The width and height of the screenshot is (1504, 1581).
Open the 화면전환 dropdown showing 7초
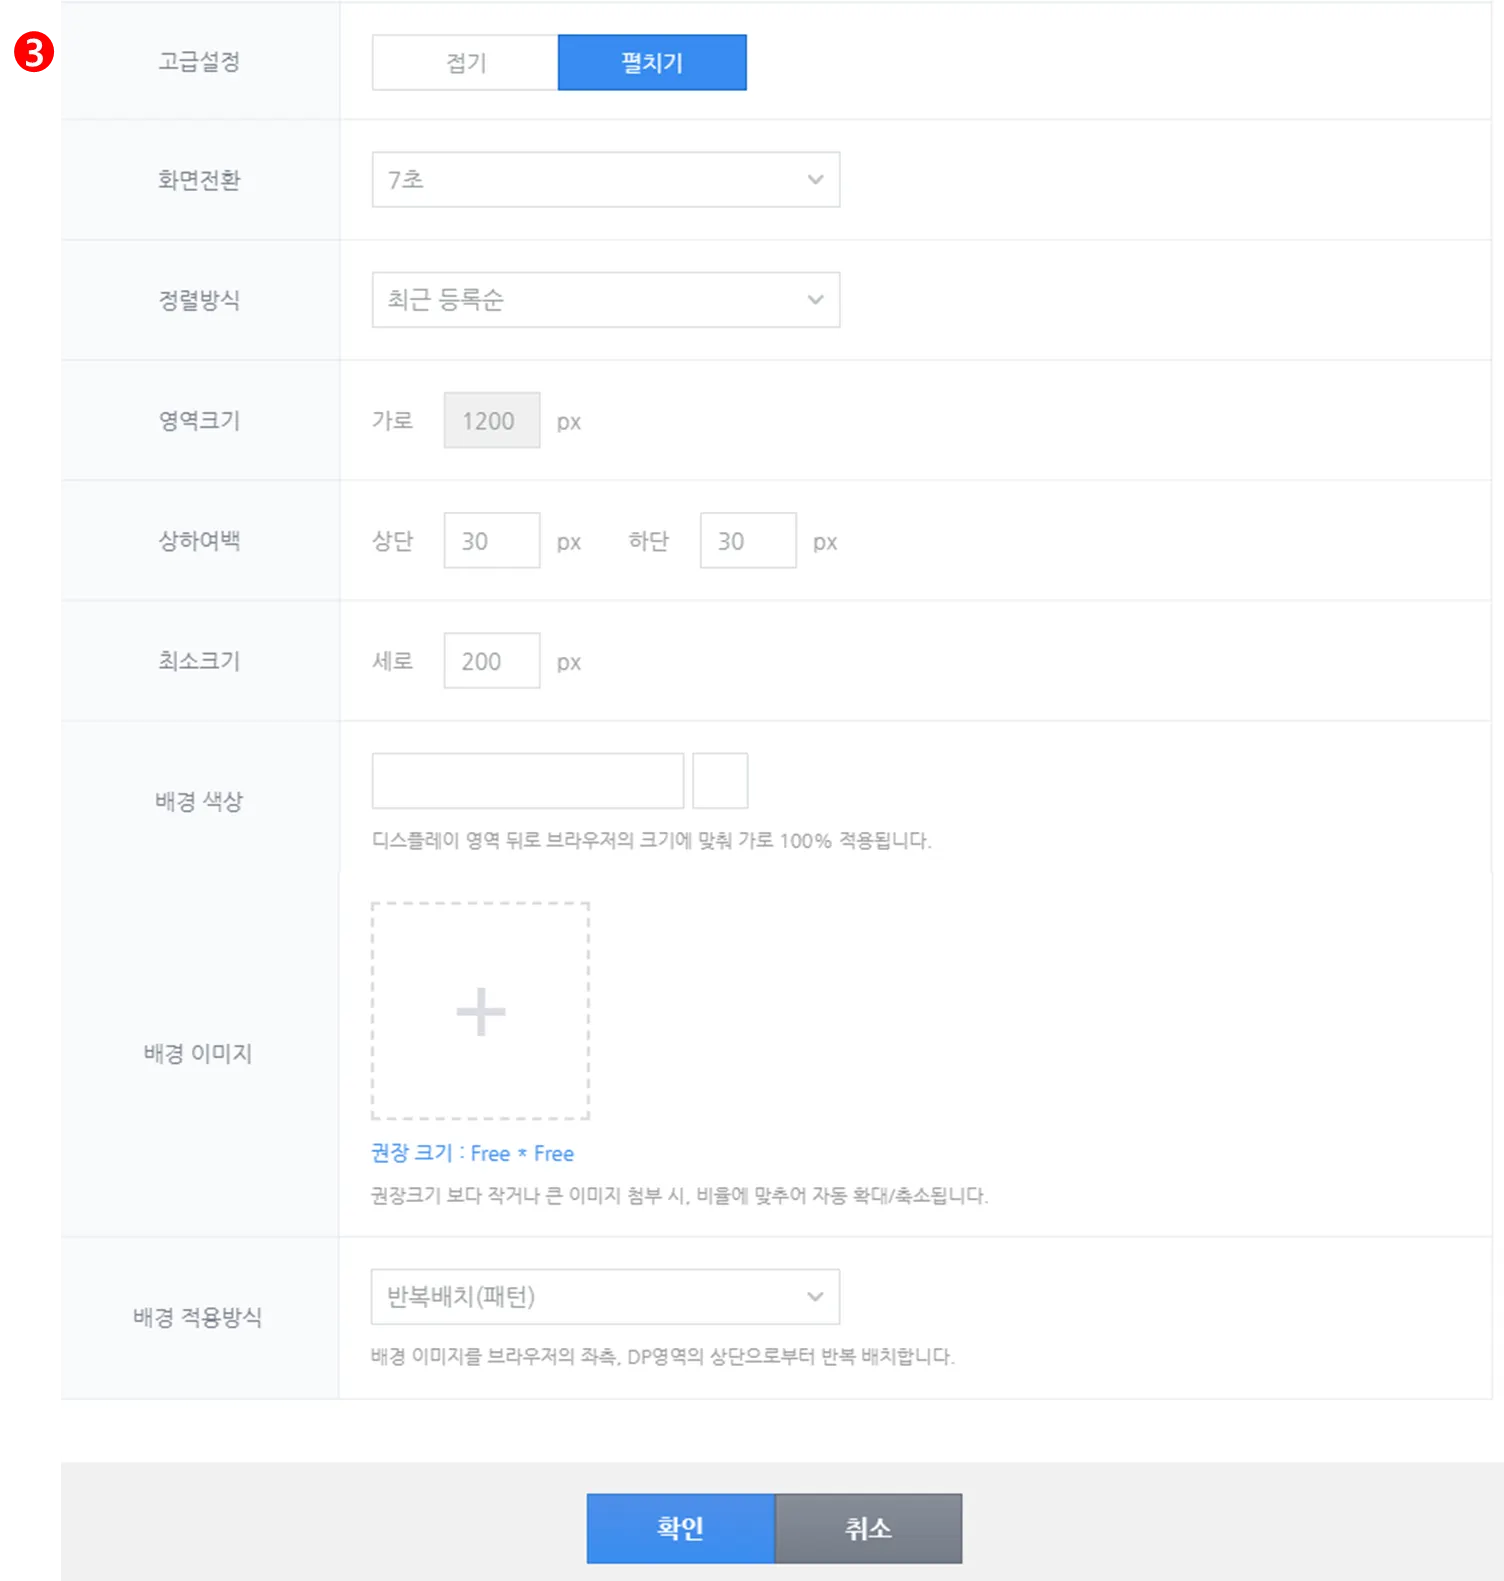[x=606, y=180]
